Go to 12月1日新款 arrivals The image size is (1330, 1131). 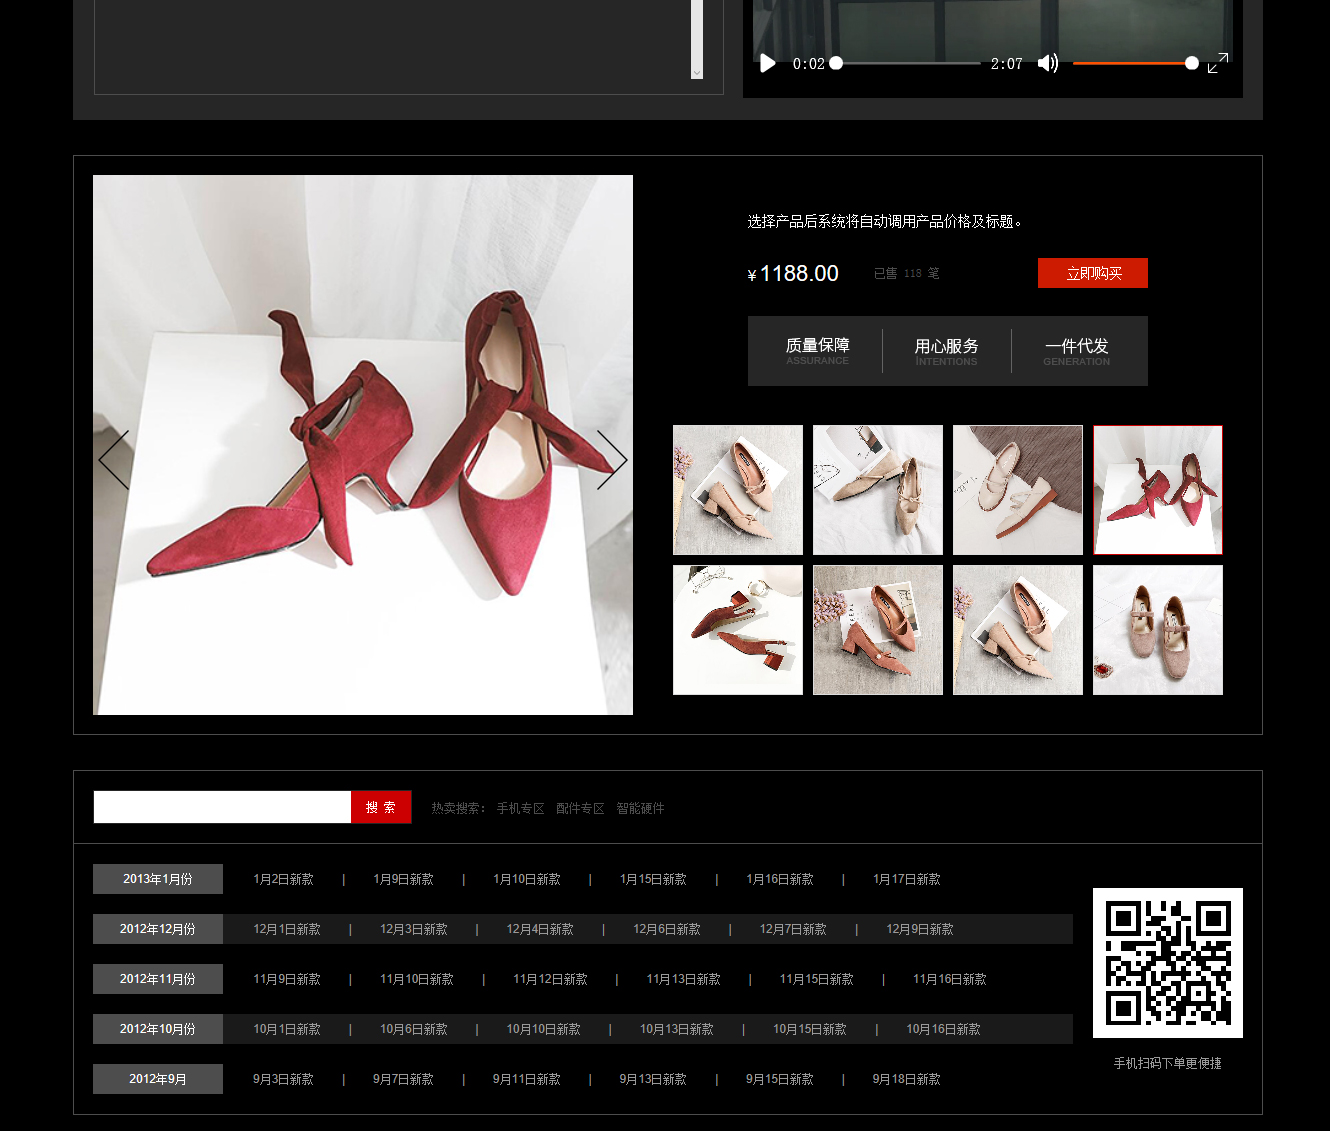pos(287,929)
